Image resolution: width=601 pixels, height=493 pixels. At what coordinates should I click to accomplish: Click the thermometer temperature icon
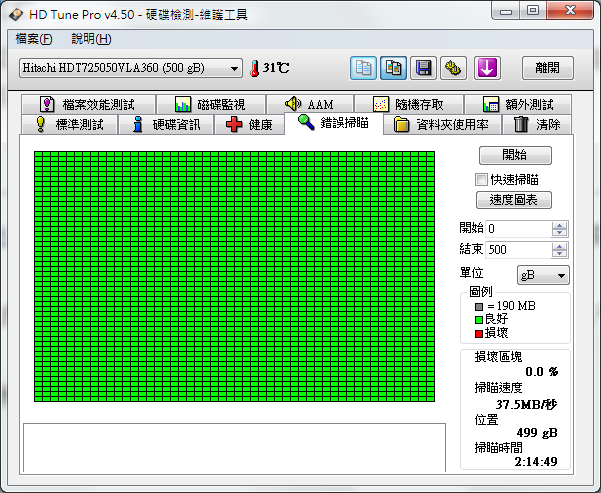click(x=255, y=69)
